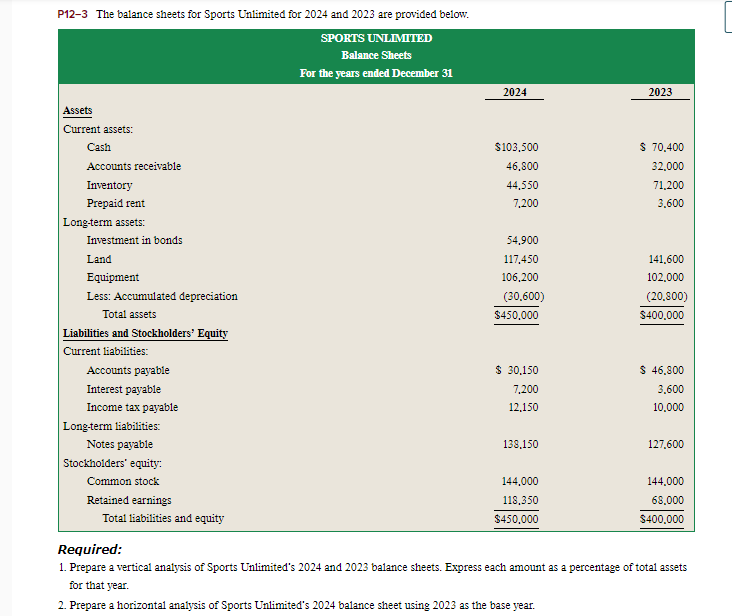Click the Interest payable row label
Viewport: 732px width, 616px height.
(124, 389)
